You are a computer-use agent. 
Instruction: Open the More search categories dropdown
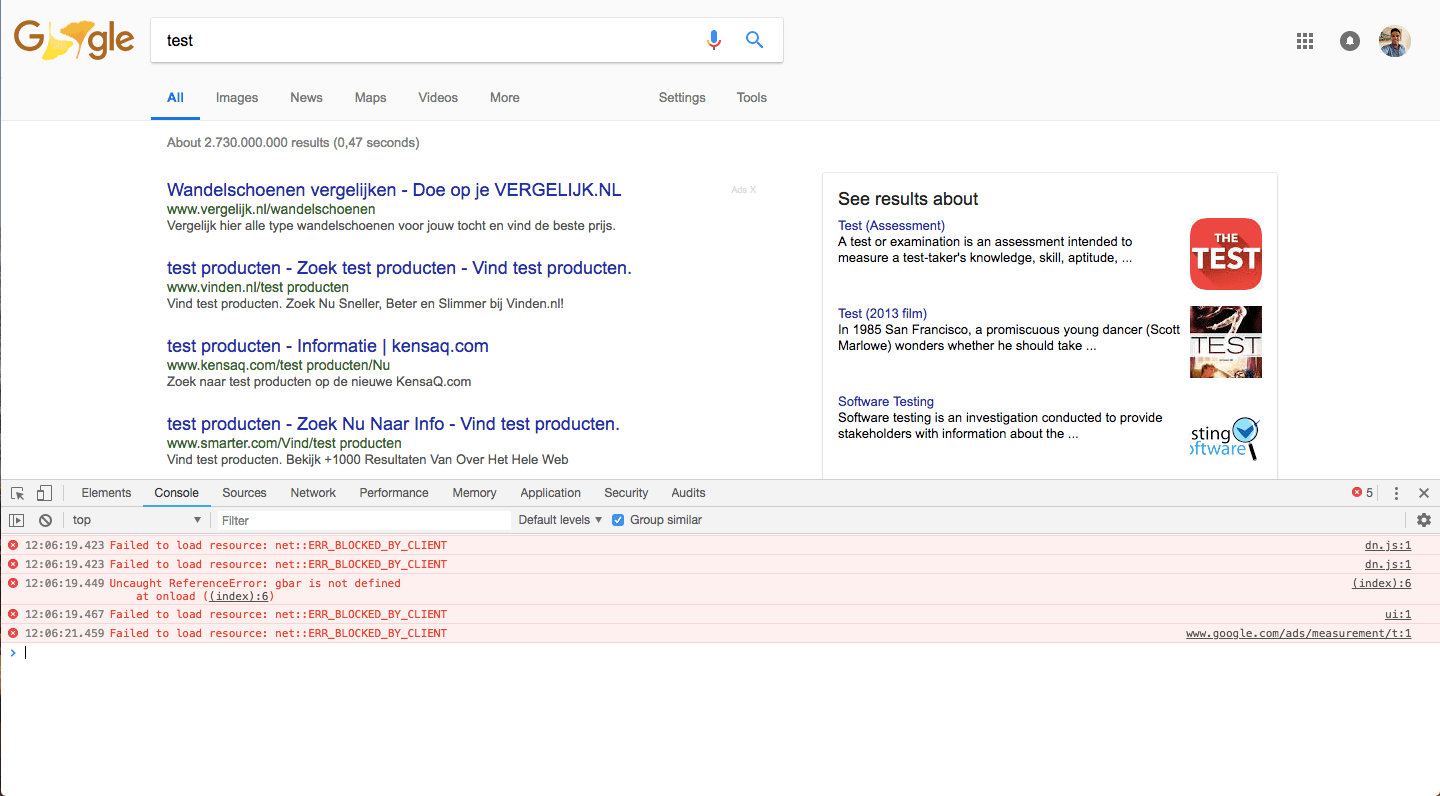[x=504, y=97]
